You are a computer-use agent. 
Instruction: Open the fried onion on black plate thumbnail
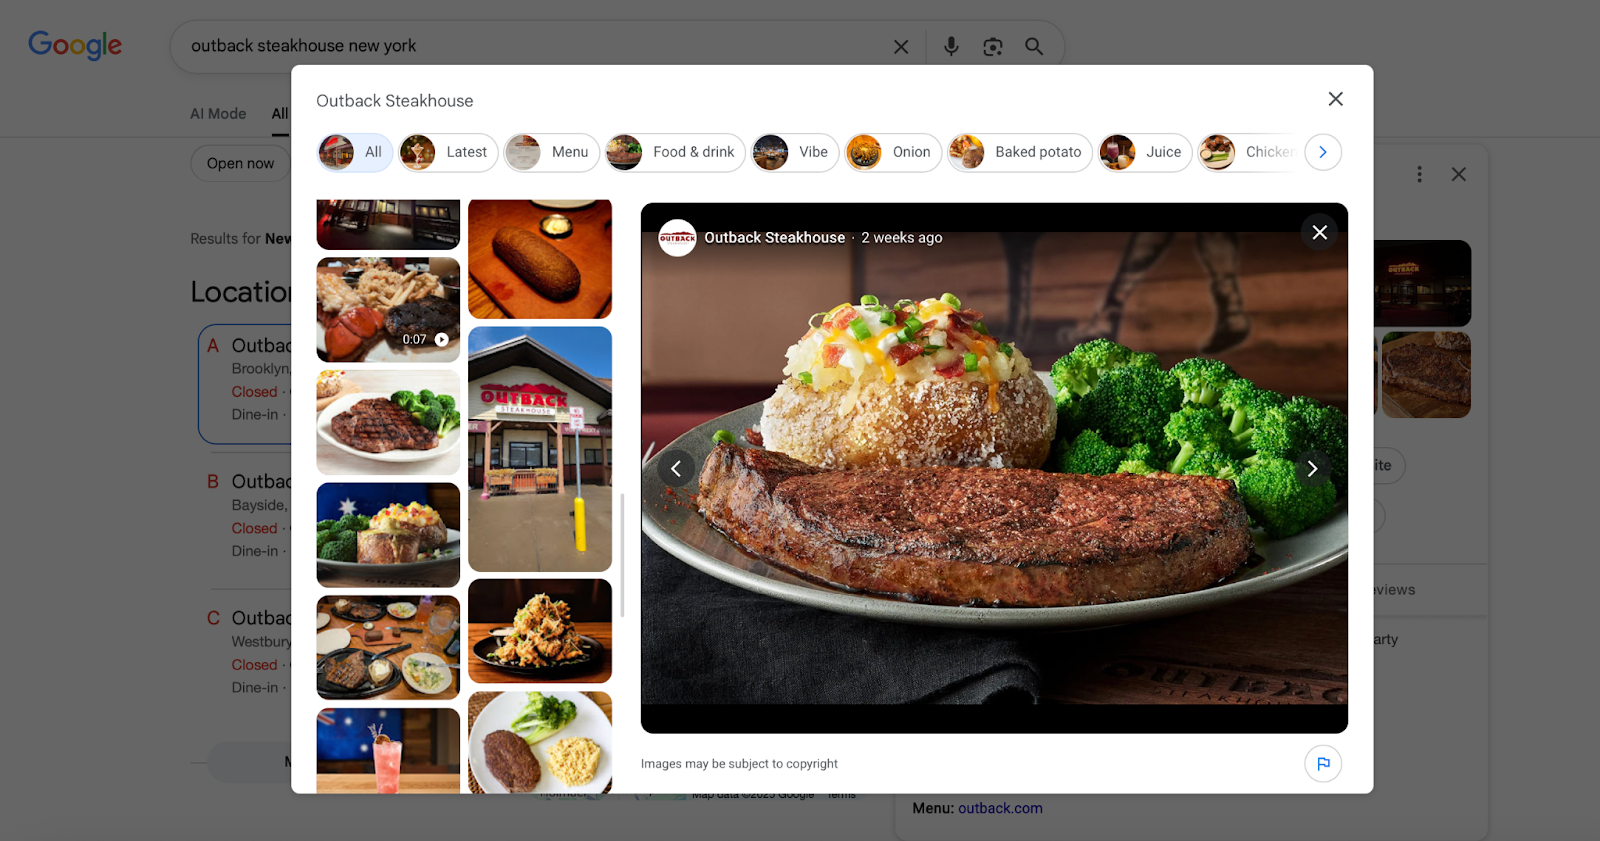[540, 631]
